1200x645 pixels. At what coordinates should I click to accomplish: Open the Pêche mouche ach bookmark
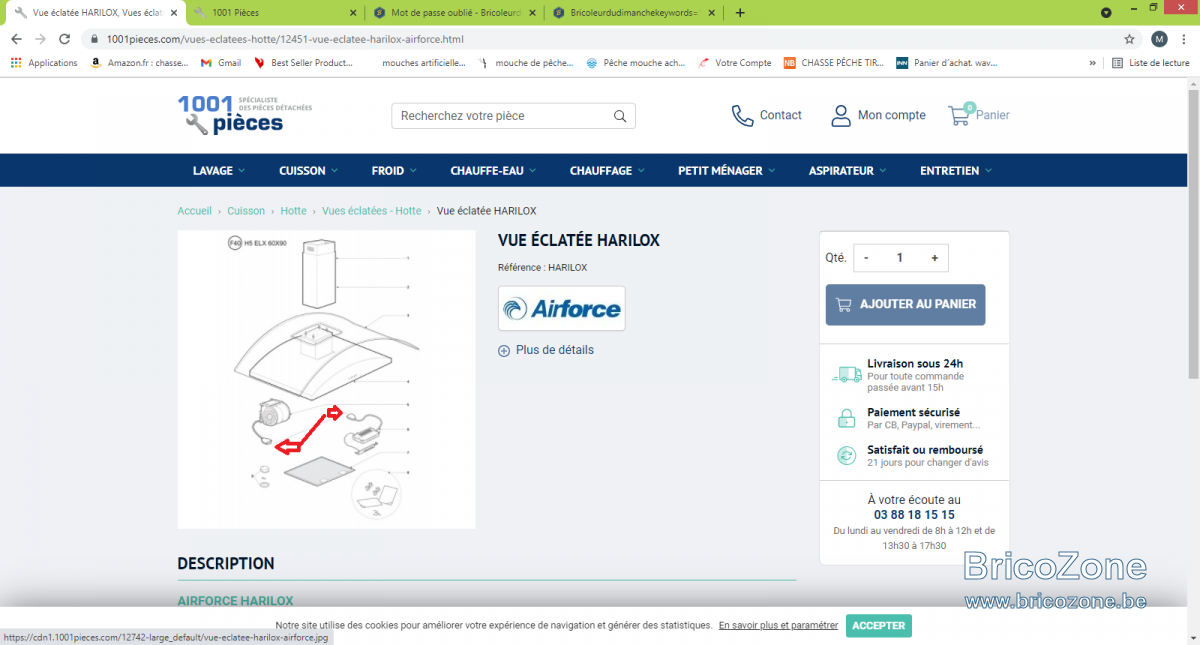(x=636, y=62)
